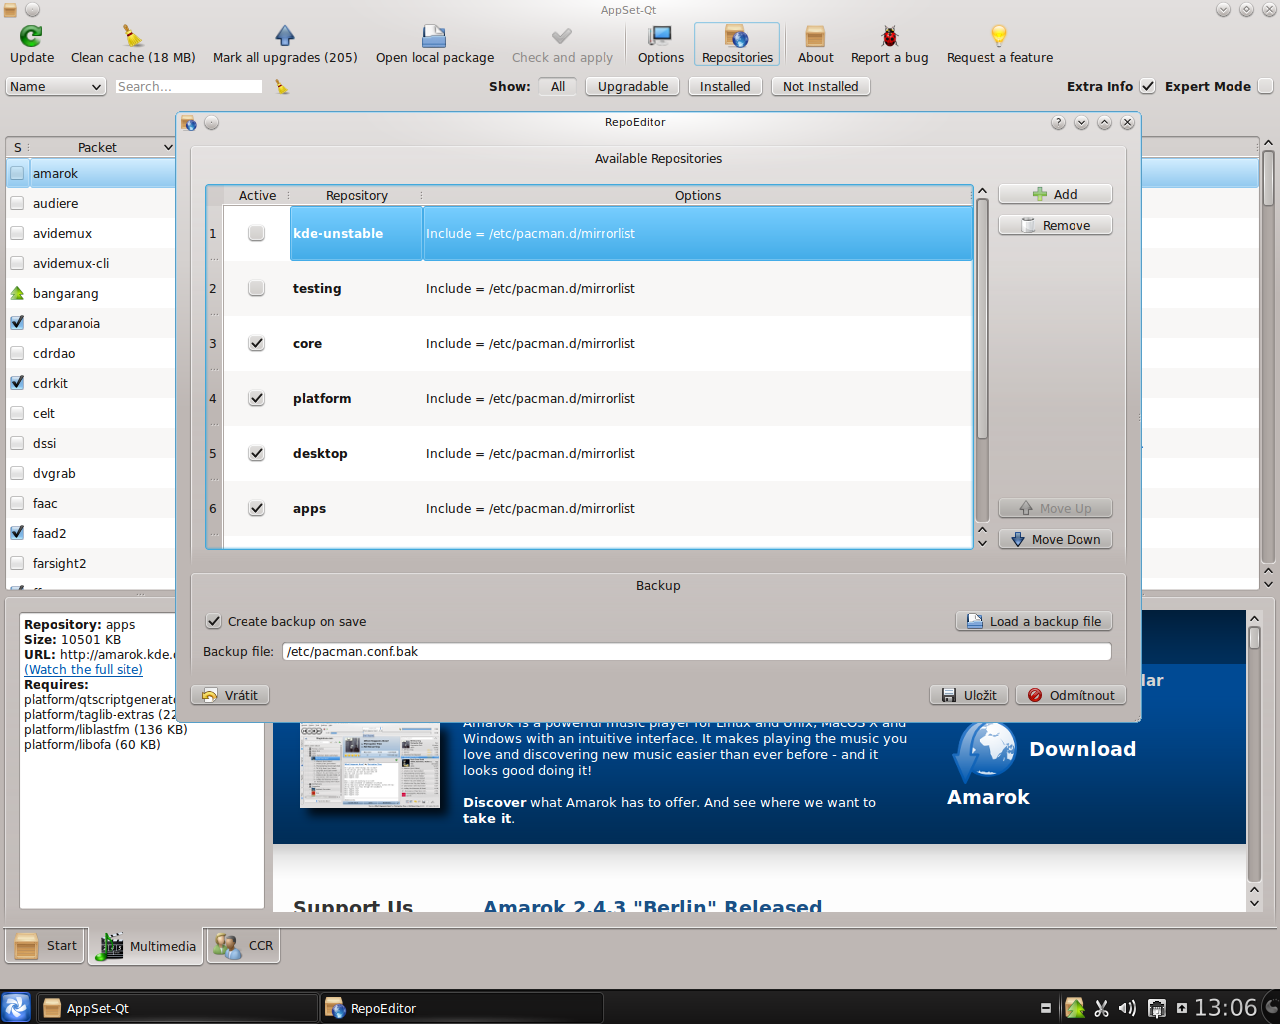The image size is (1280, 1024).
Task: Enable the Expert Mode checkbox
Action: click(x=1265, y=86)
